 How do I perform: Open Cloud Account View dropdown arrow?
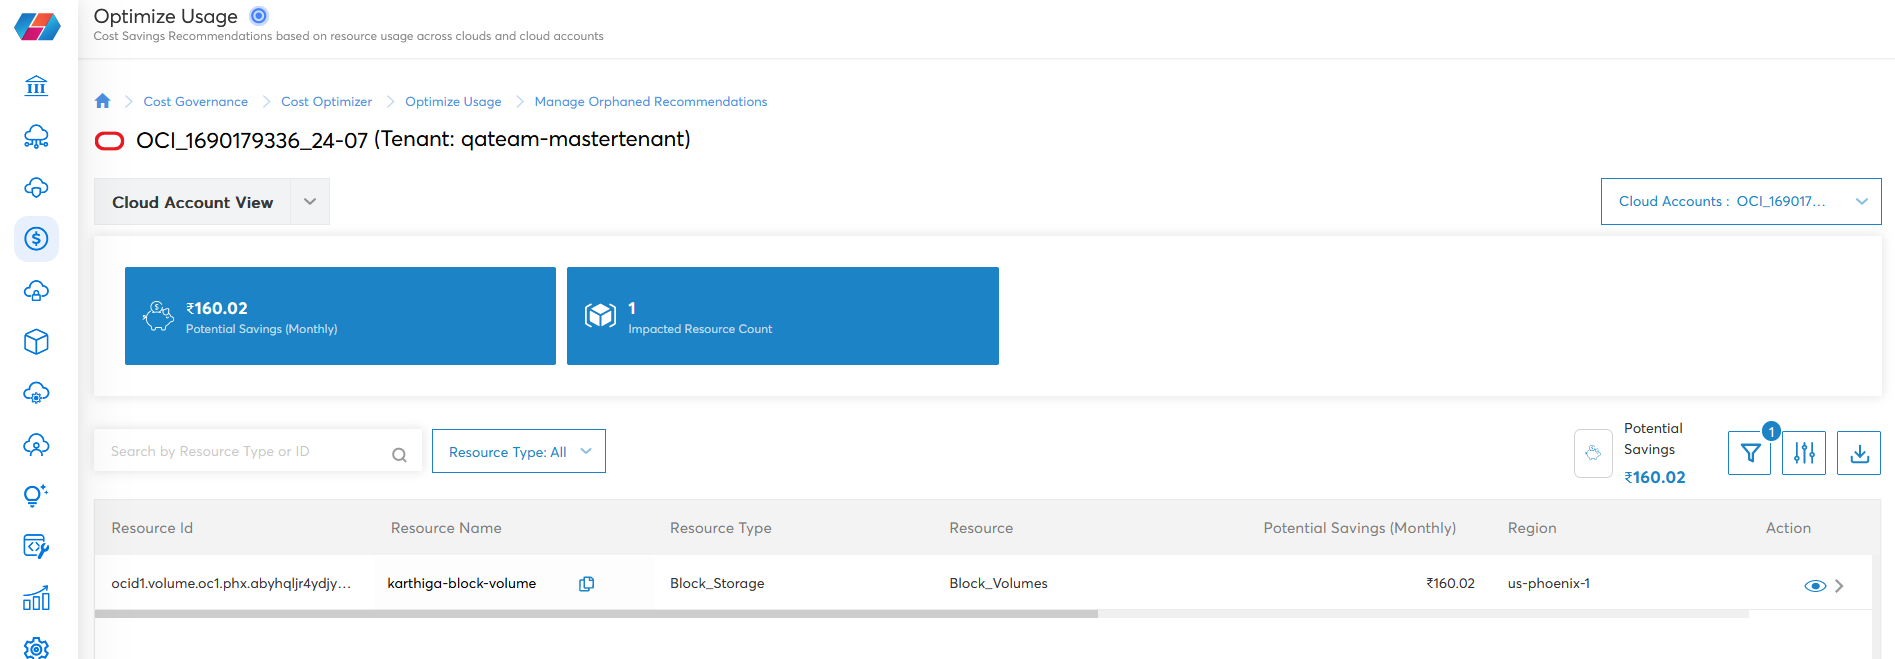[x=310, y=202]
